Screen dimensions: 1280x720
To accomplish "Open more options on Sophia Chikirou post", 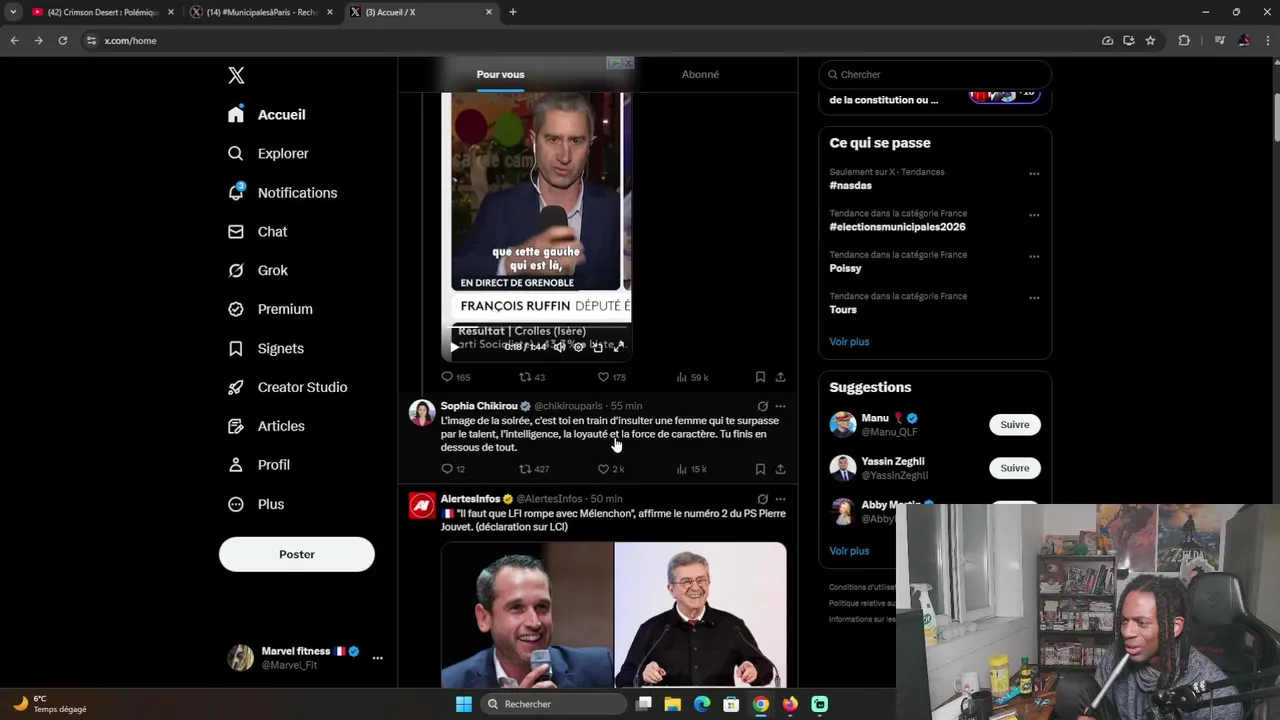I will (x=780, y=406).
